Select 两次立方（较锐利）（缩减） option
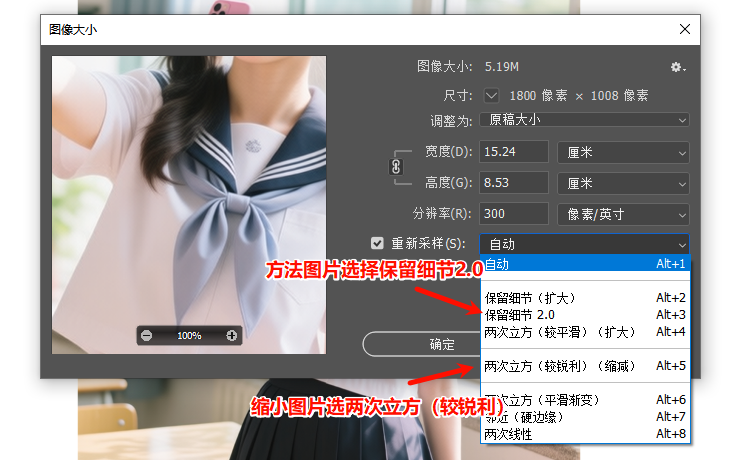This screenshot has width=731, height=460. click(584, 366)
